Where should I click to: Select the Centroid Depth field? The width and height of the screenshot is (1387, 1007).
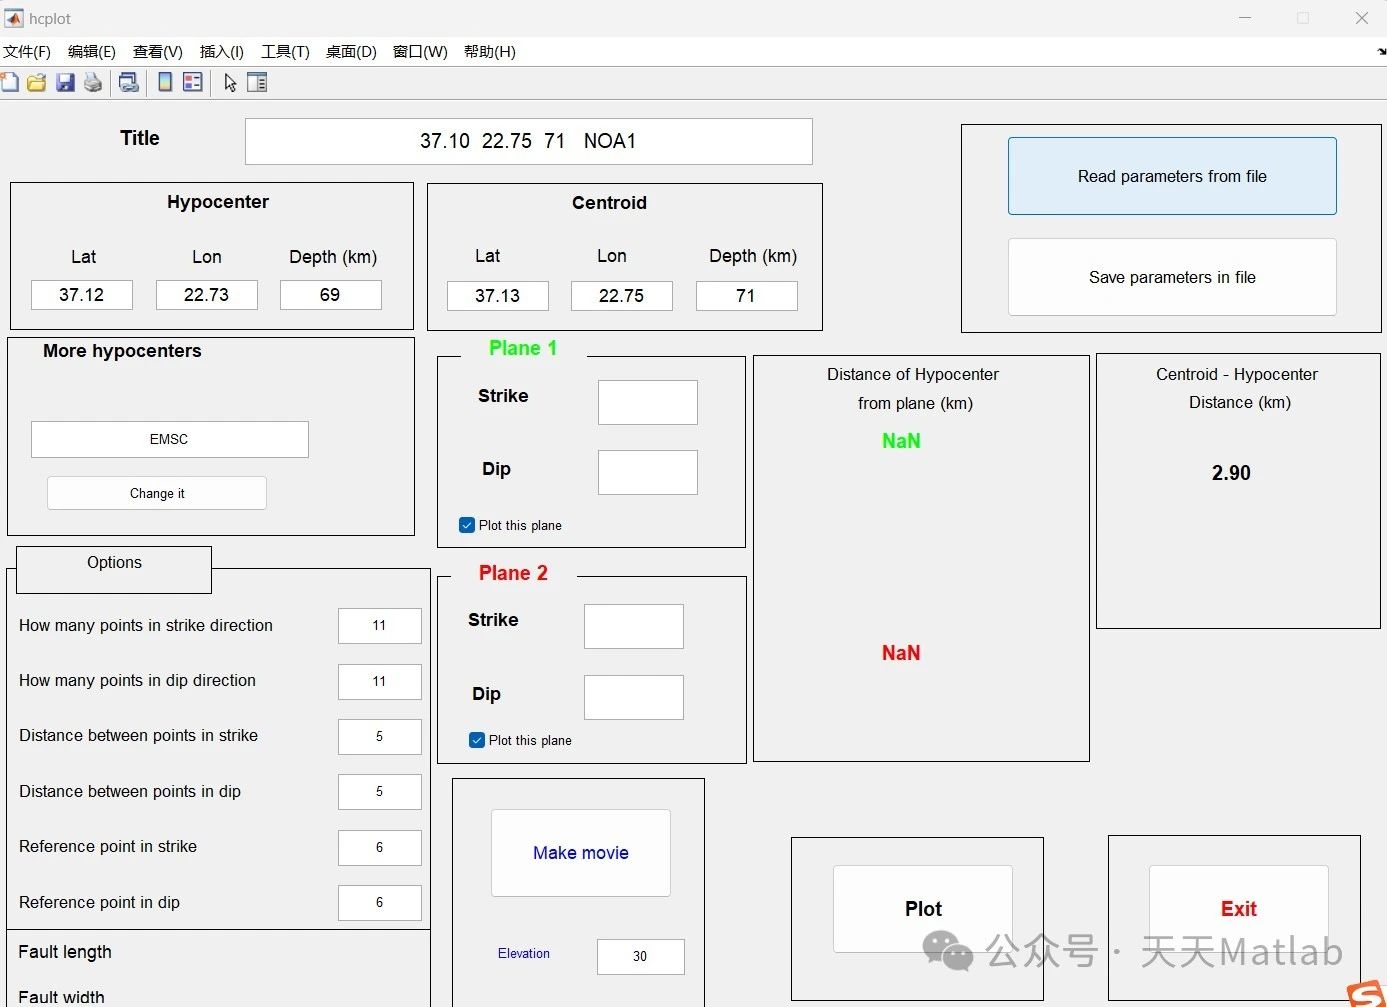point(747,296)
